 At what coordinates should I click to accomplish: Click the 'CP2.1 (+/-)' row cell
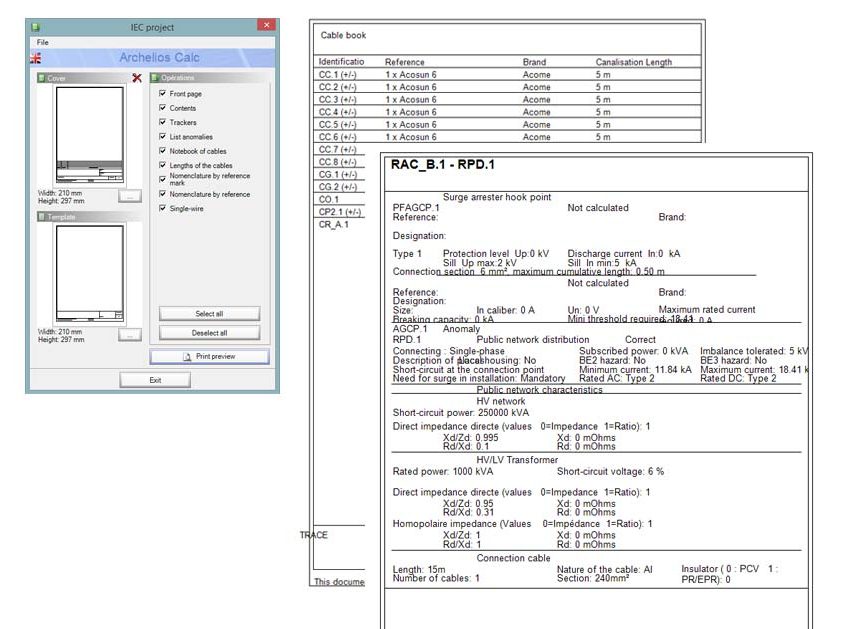(340, 212)
